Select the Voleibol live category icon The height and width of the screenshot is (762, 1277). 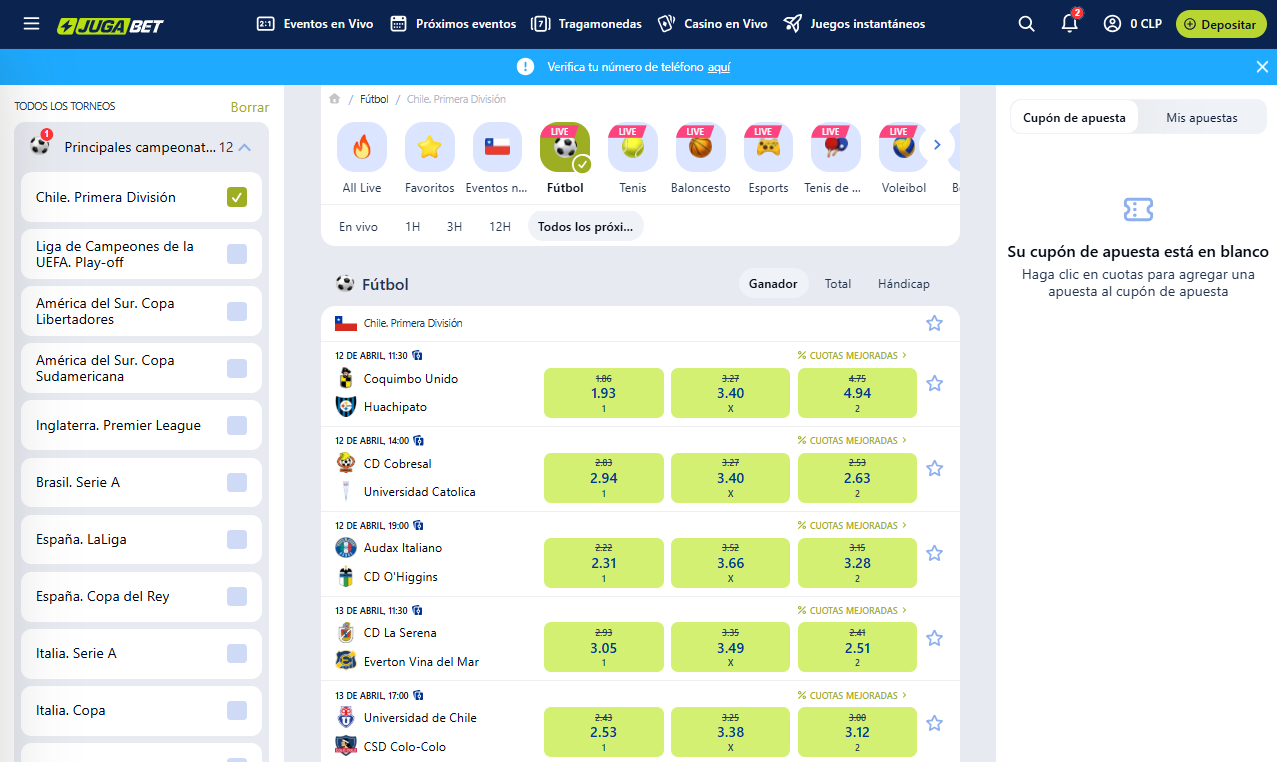tap(904, 147)
